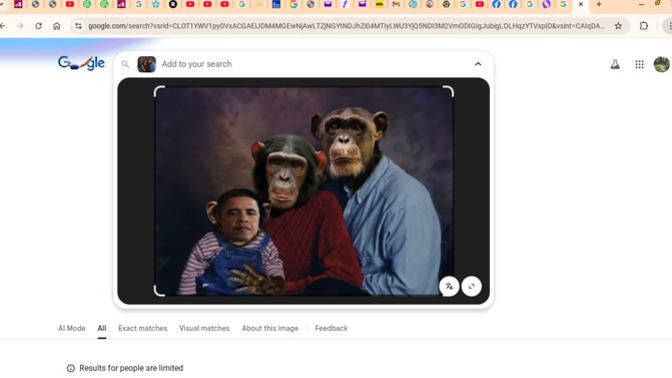Grab the top-right crop corner handle
This screenshot has height=378, width=672.
coord(448,91)
